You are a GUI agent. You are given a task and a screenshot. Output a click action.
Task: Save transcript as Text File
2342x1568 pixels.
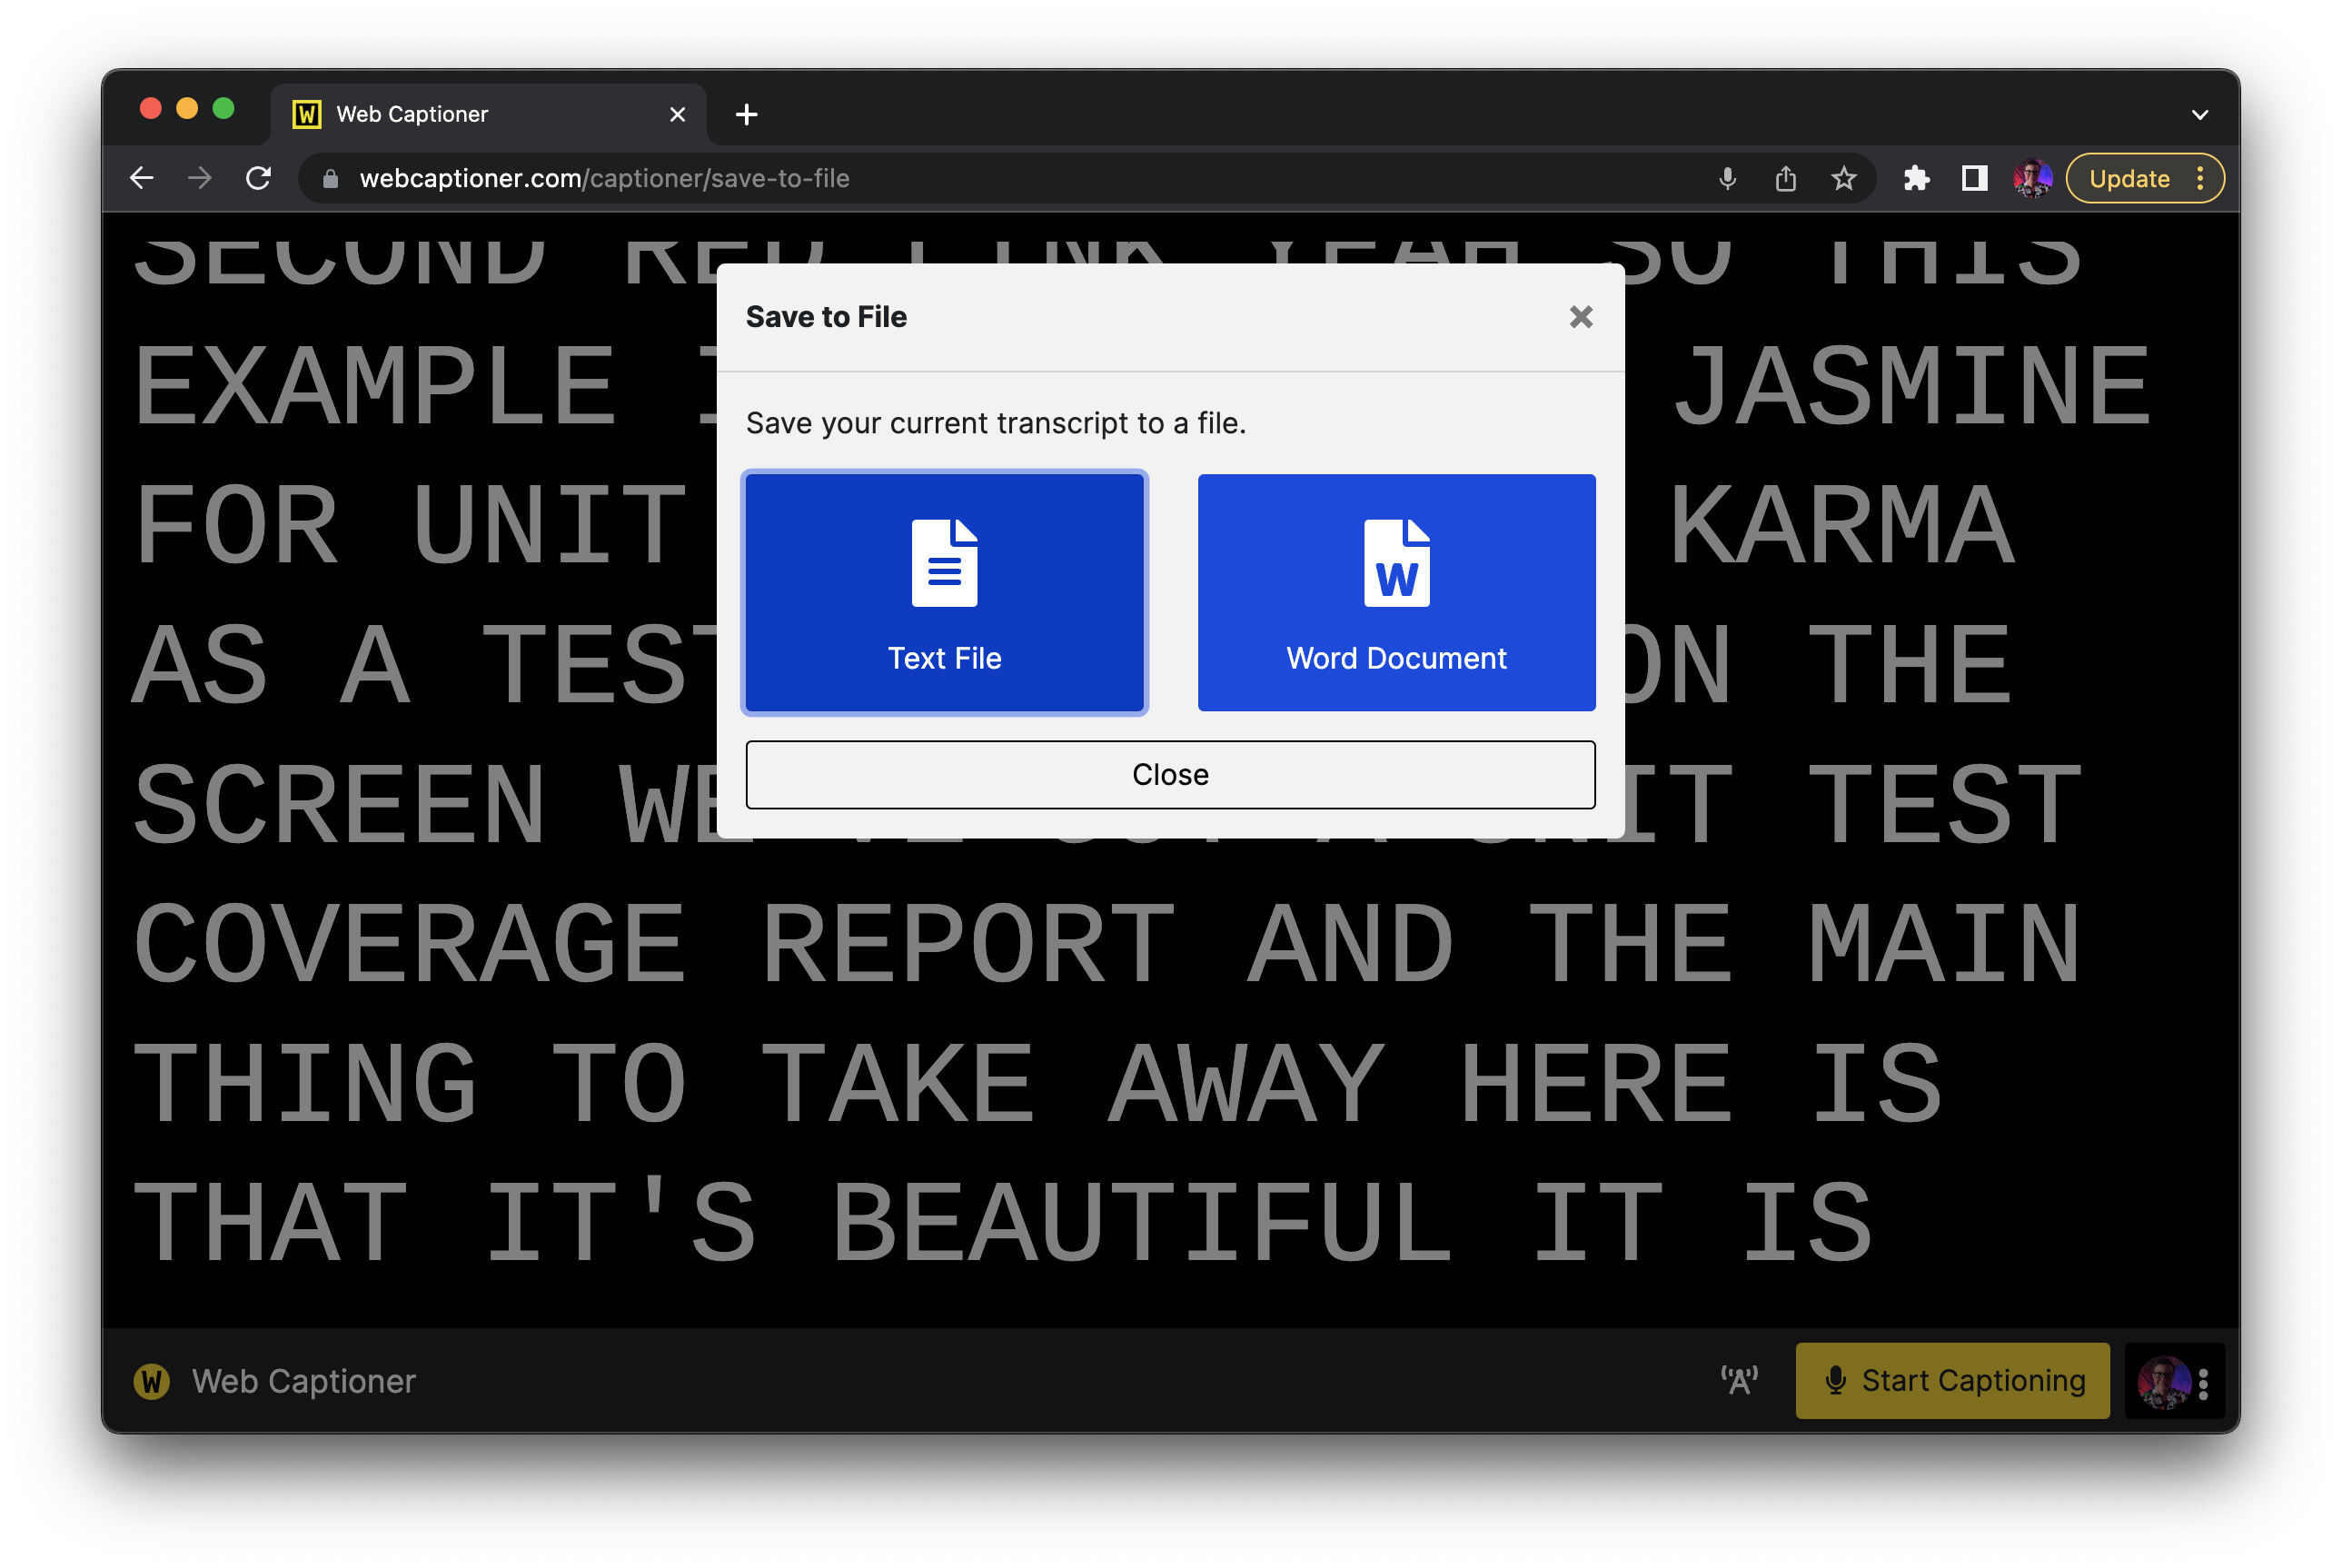(x=944, y=592)
